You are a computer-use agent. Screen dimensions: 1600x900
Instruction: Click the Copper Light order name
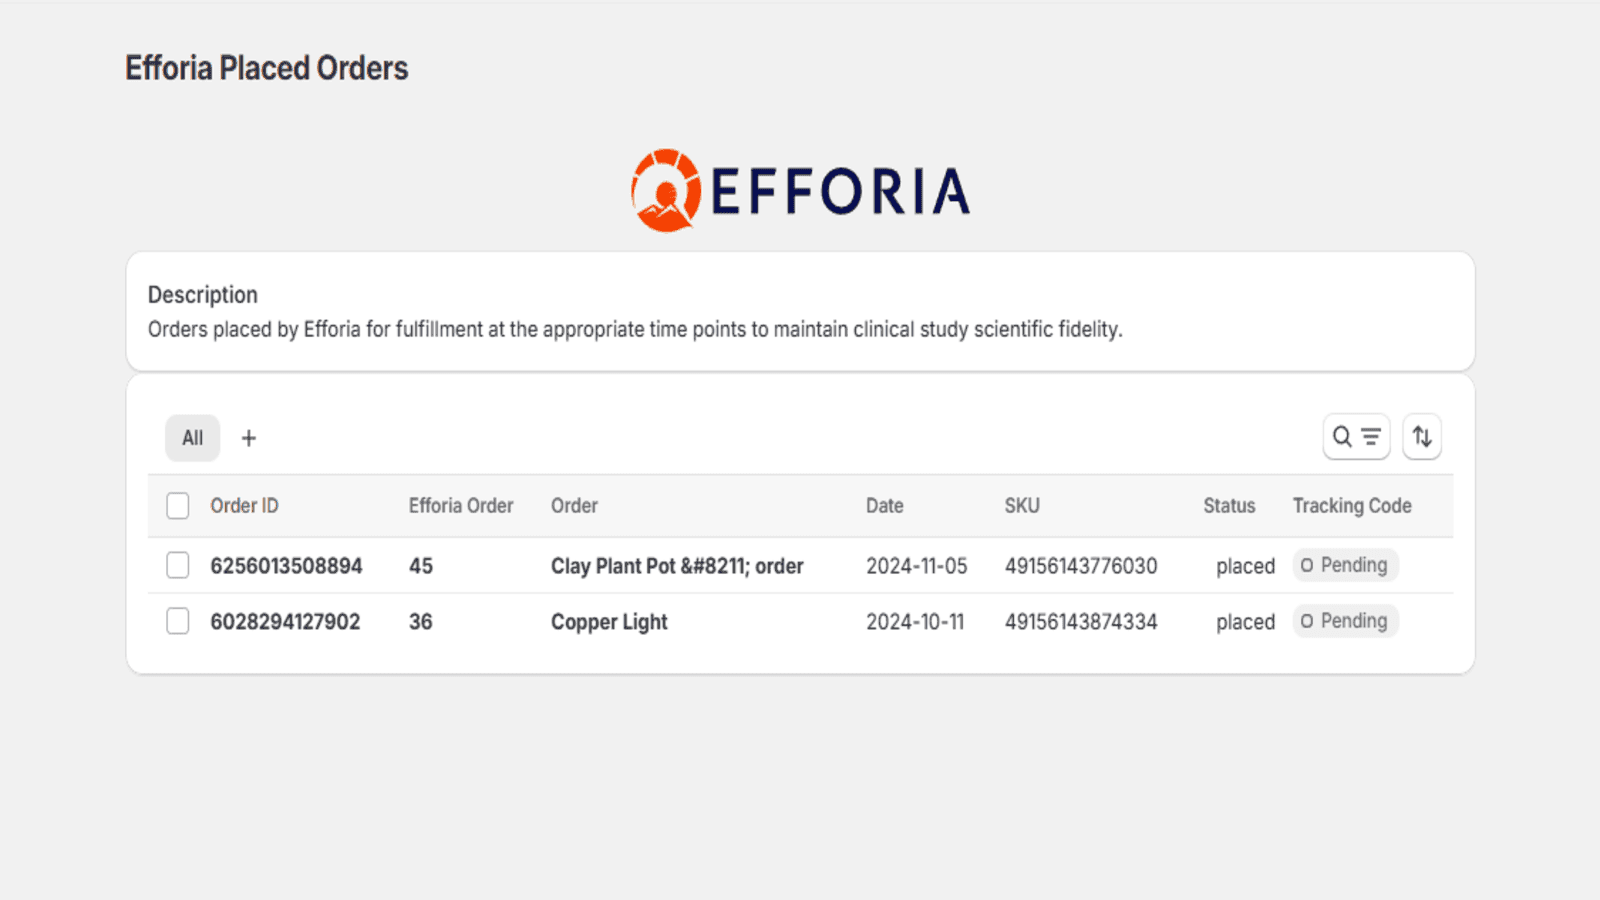point(609,622)
